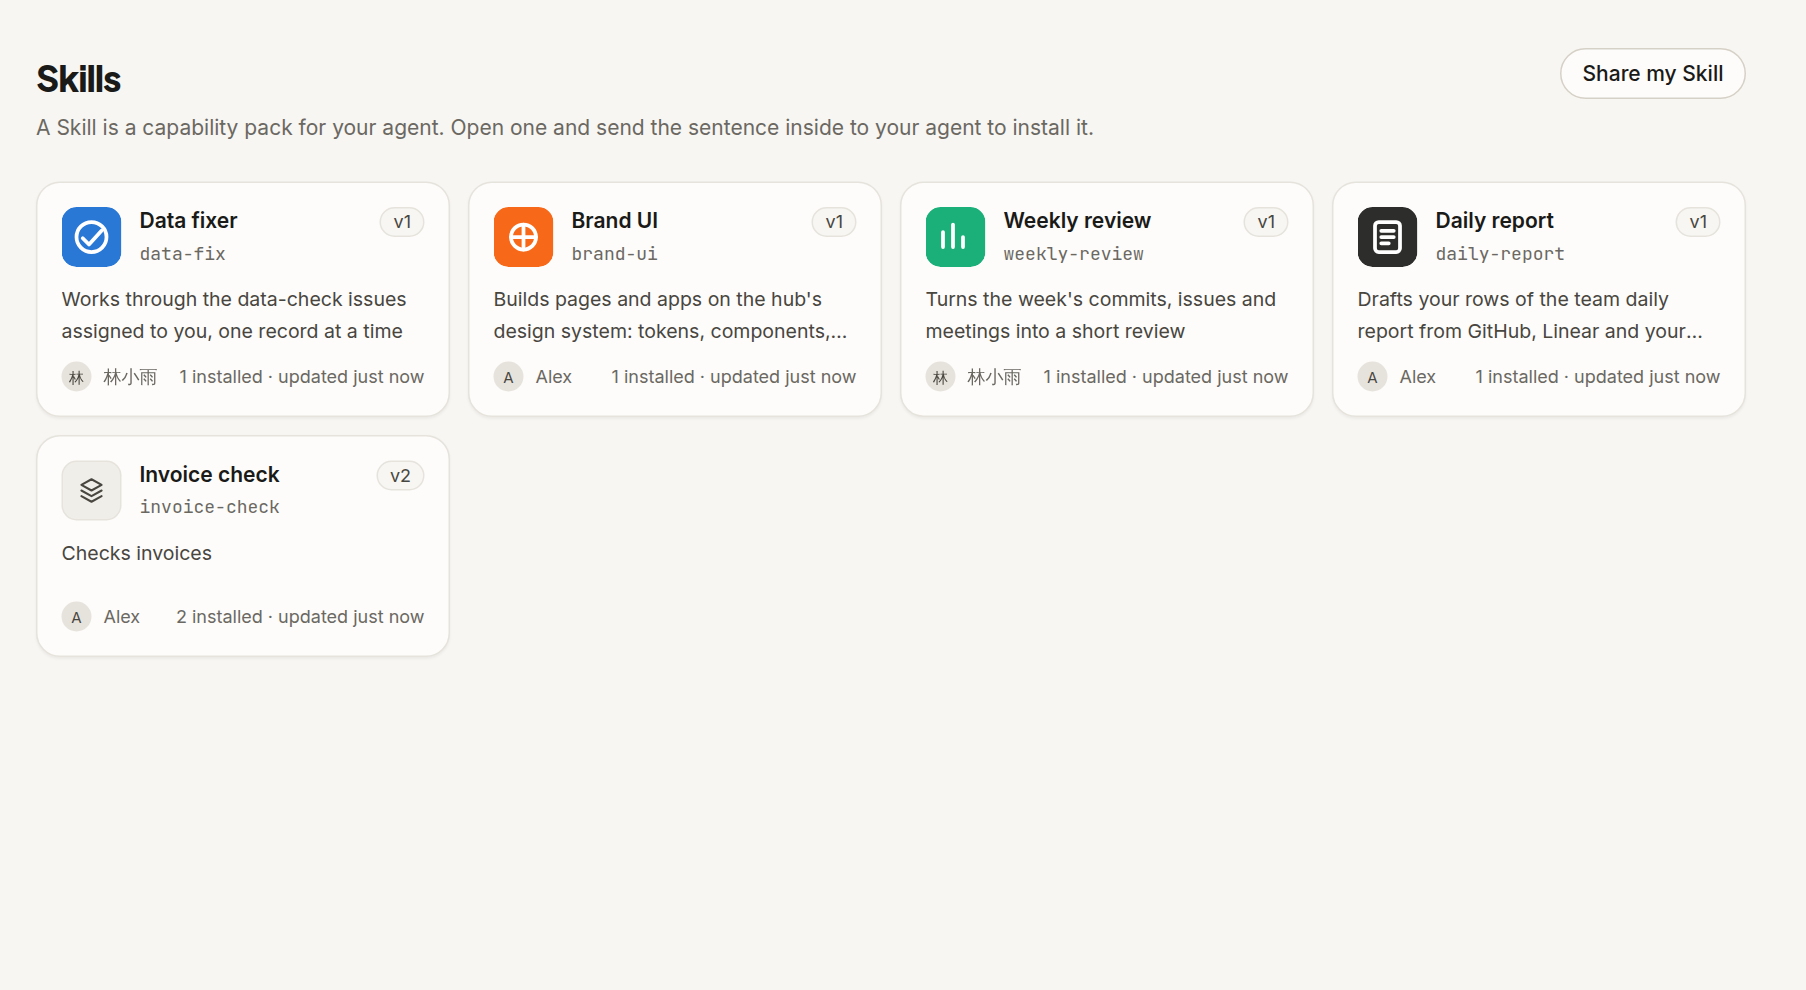1806x990 pixels.
Task: Click the v1 badge on Daily report
Action: tap(1698, 222)
